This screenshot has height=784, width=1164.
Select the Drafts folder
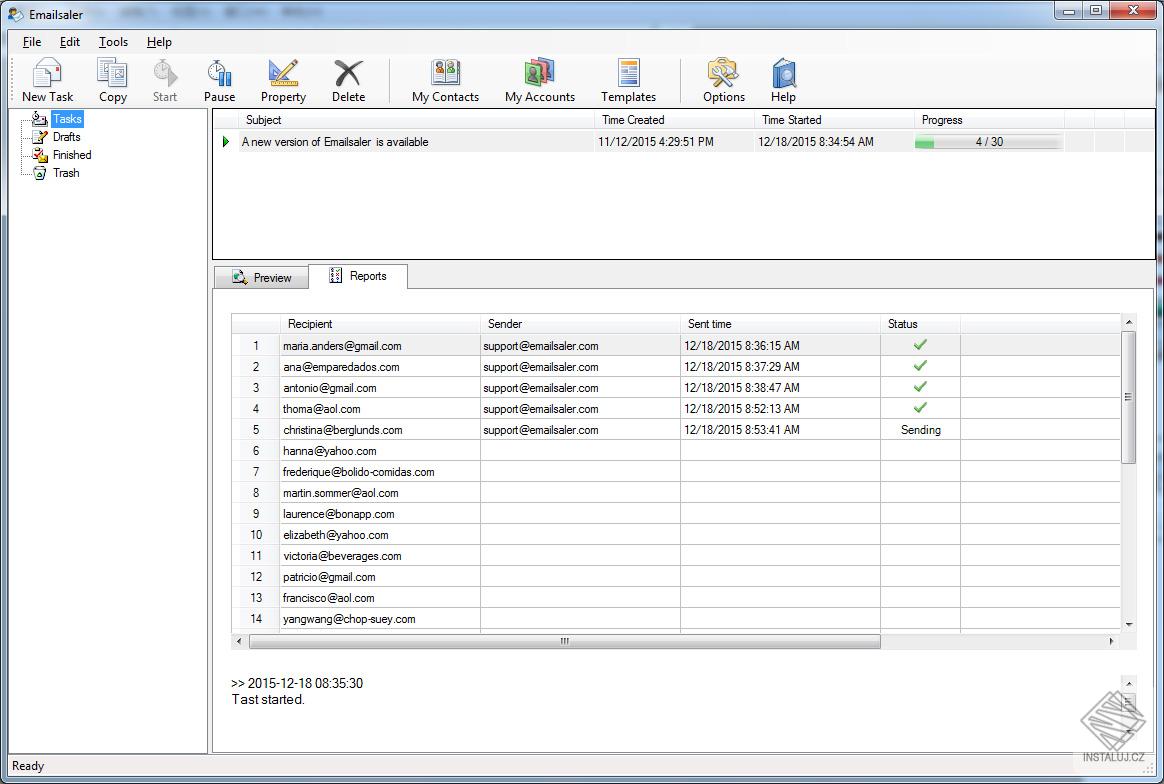(x=66, y=137)
